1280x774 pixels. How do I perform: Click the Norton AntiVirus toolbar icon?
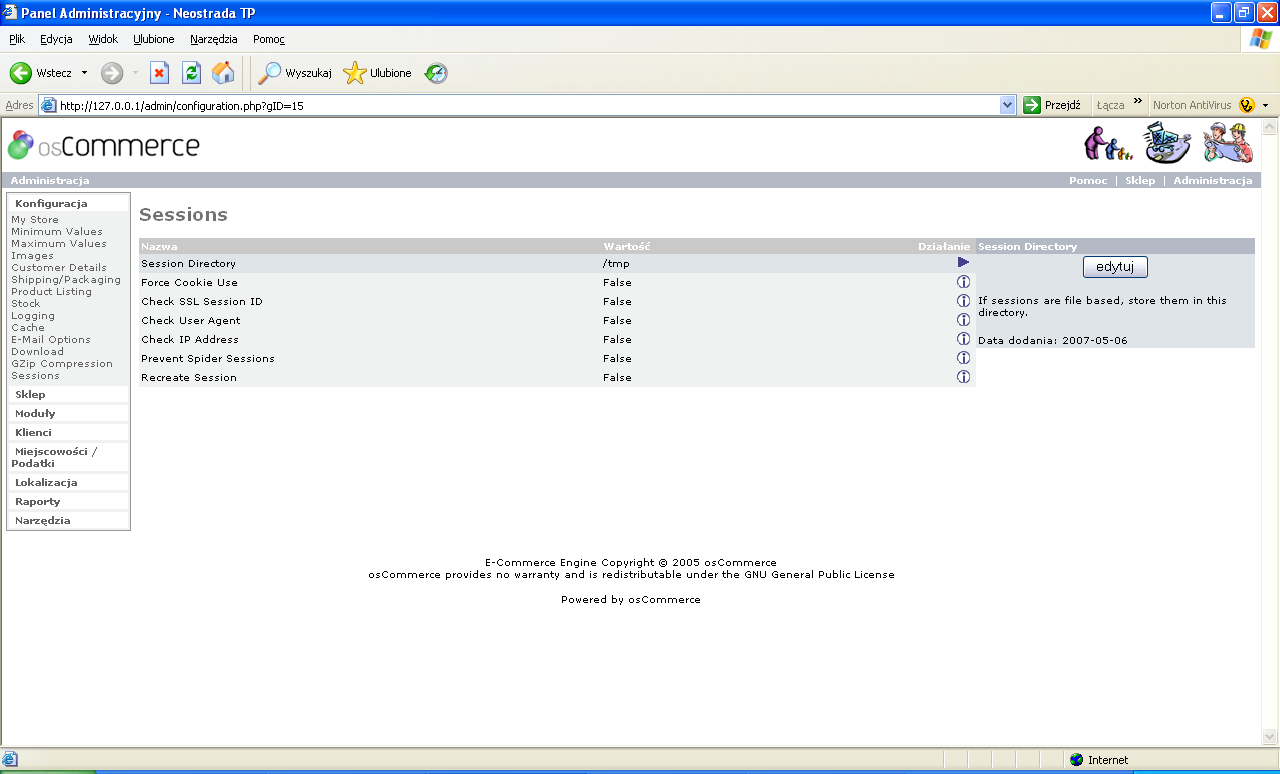tap(1246, 105)
